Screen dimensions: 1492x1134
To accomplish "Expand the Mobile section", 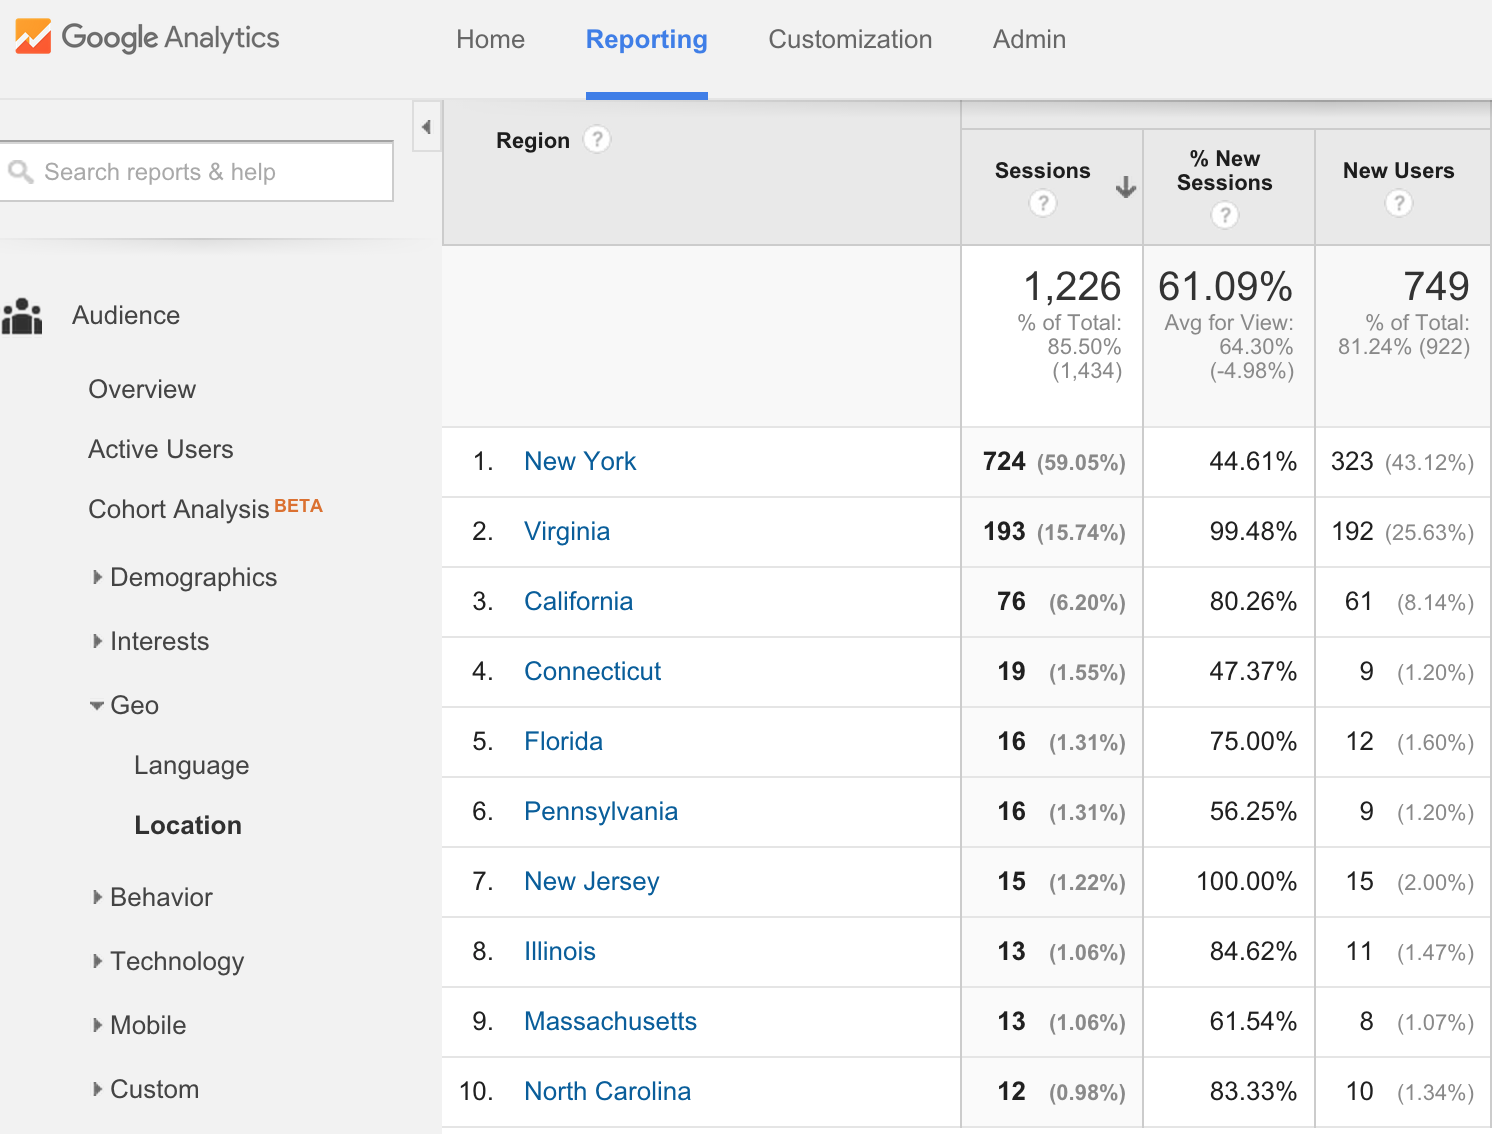I will 97,1025.
